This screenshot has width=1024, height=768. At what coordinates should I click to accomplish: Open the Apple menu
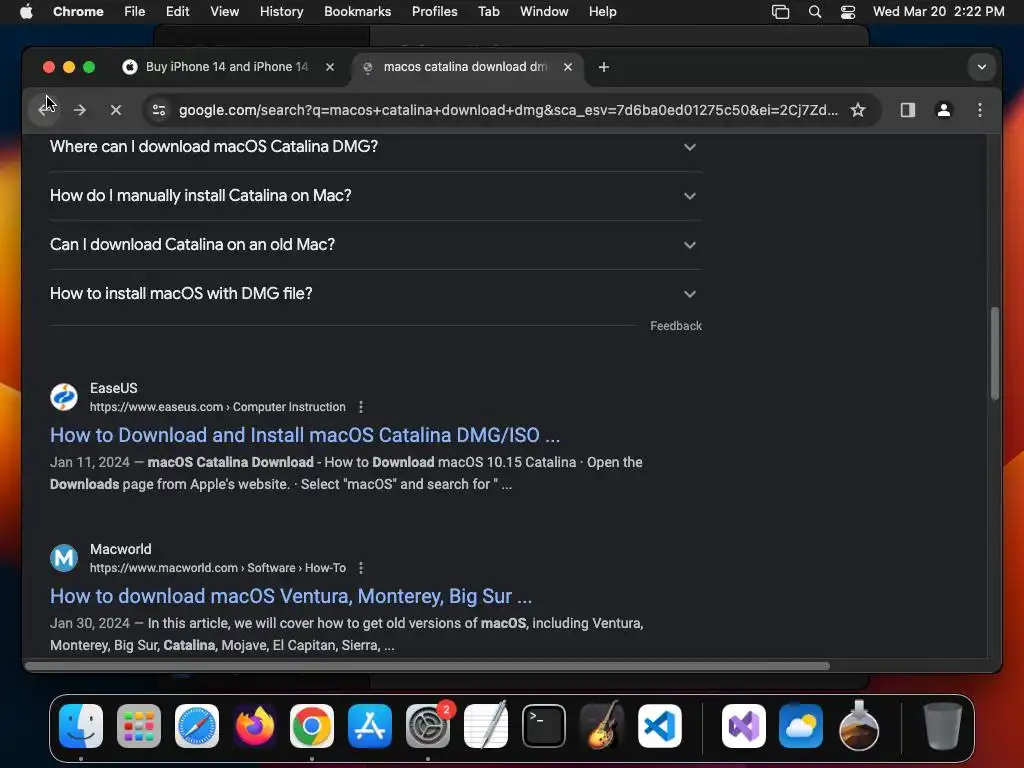26,12
